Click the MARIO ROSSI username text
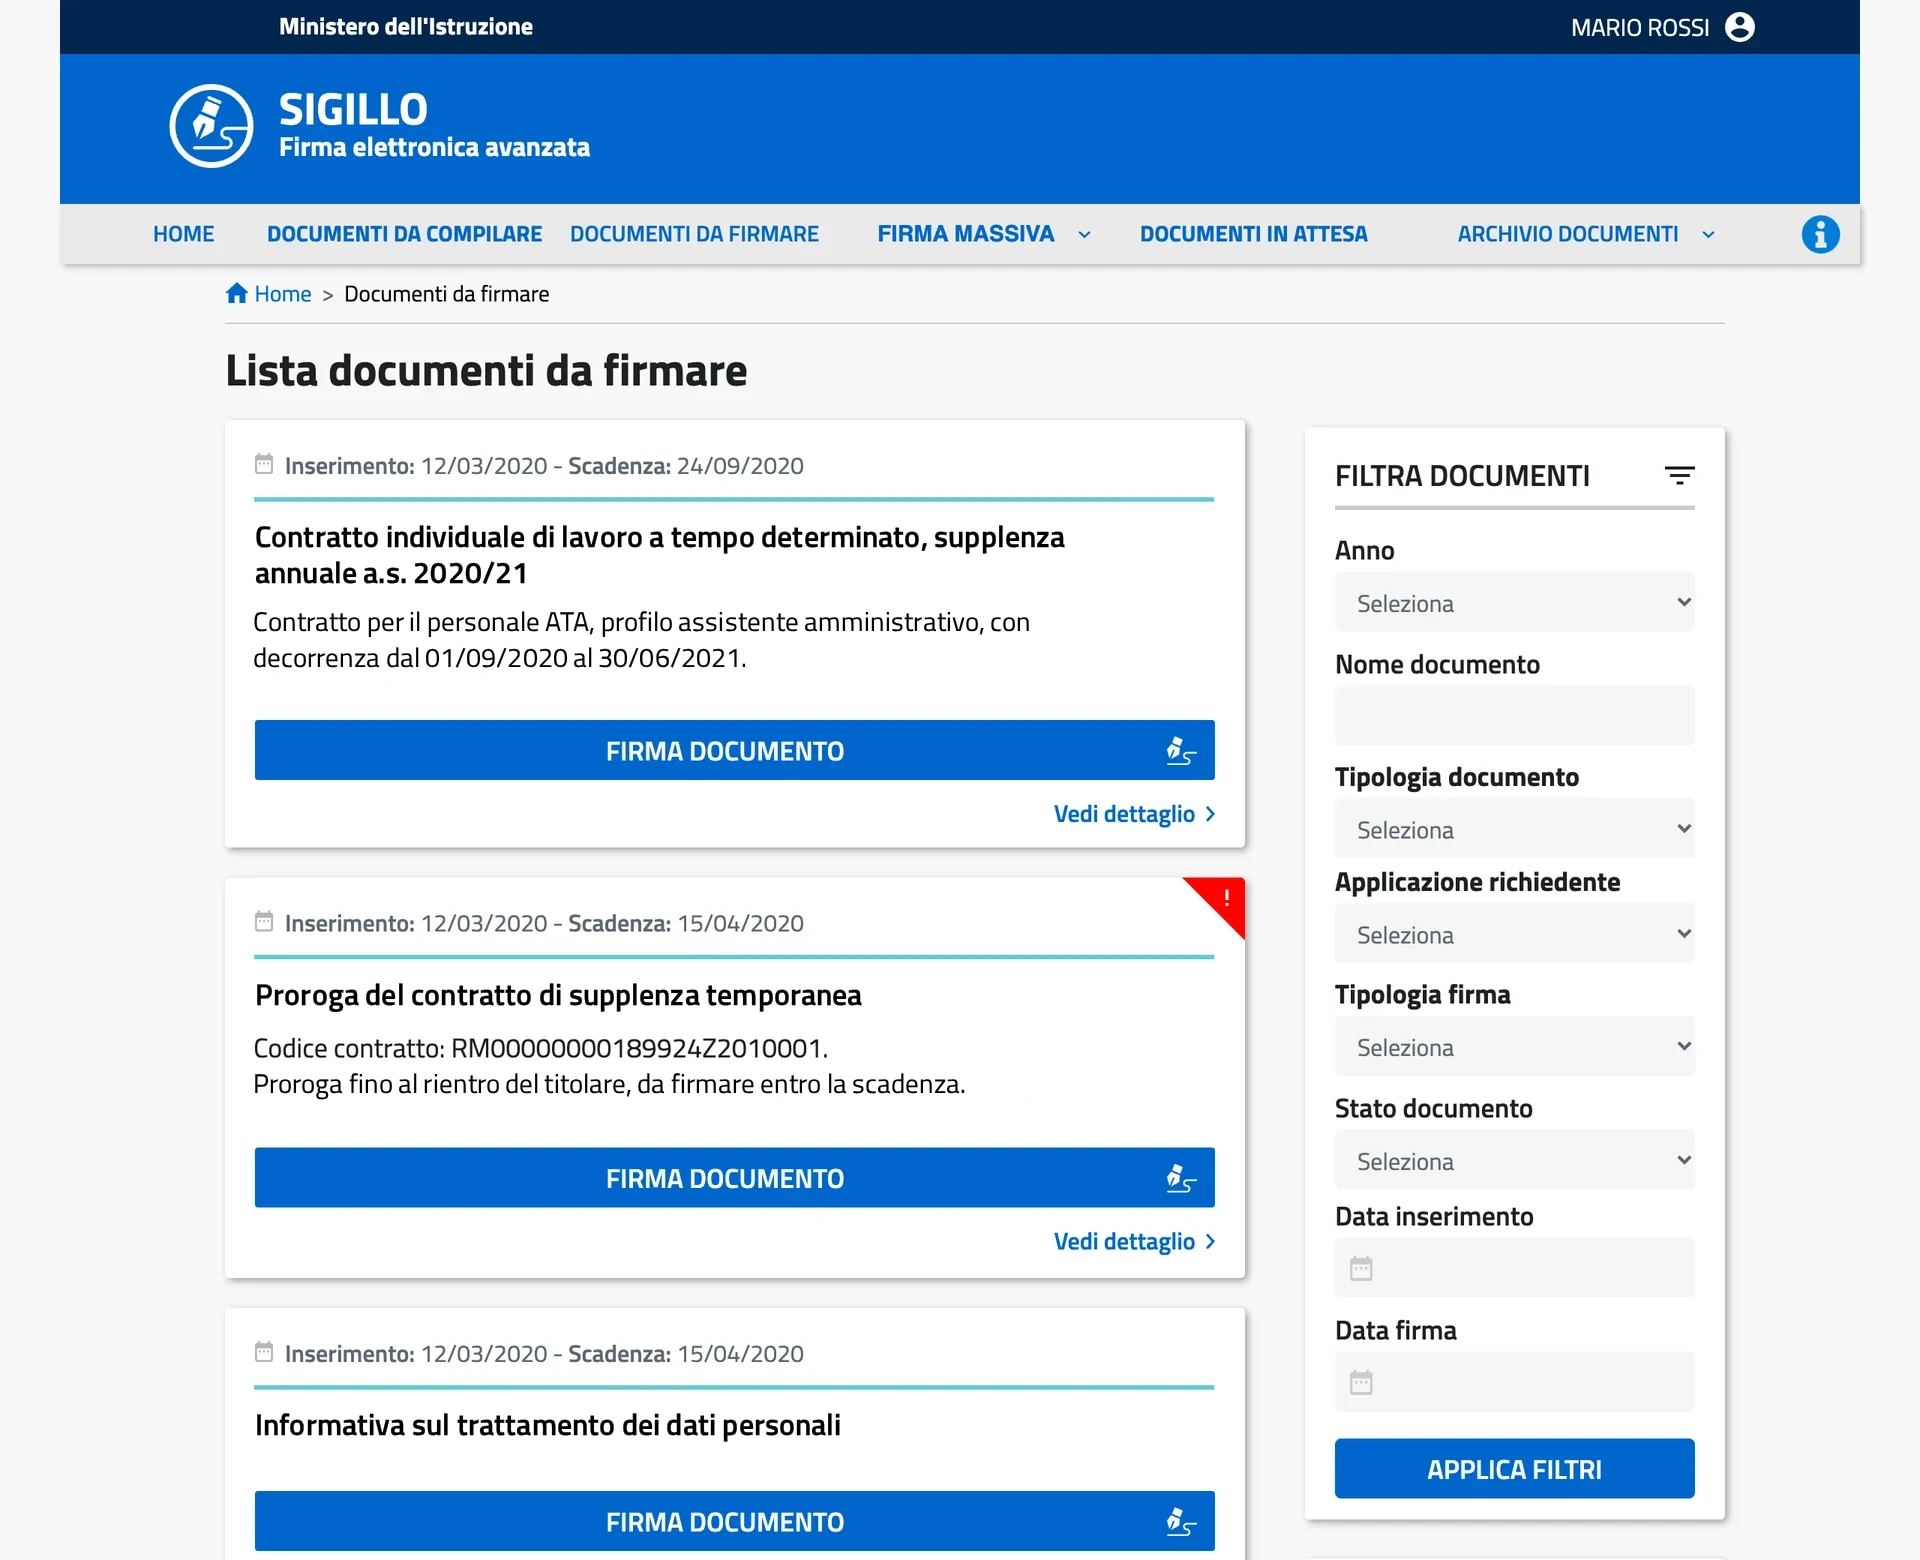The image size is (1920, 1560). (x=1640, y=28)
